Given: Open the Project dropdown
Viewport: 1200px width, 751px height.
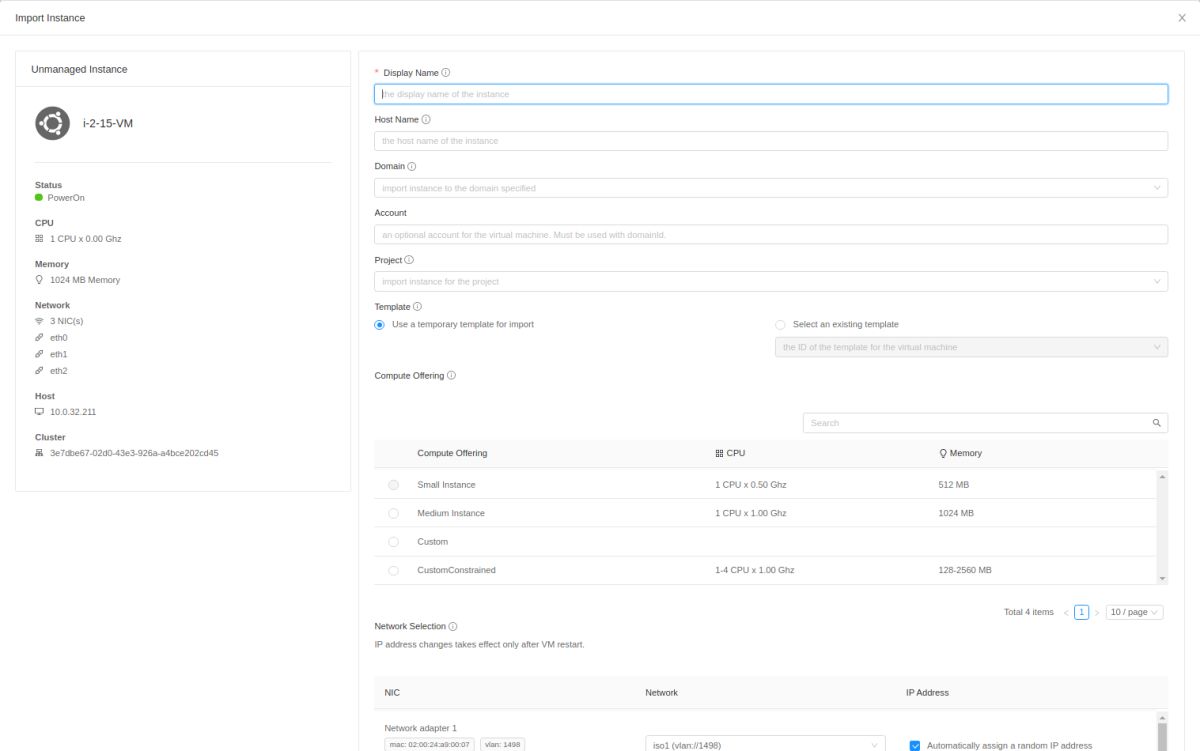Looking at the screenshot, I should [771, 282].
